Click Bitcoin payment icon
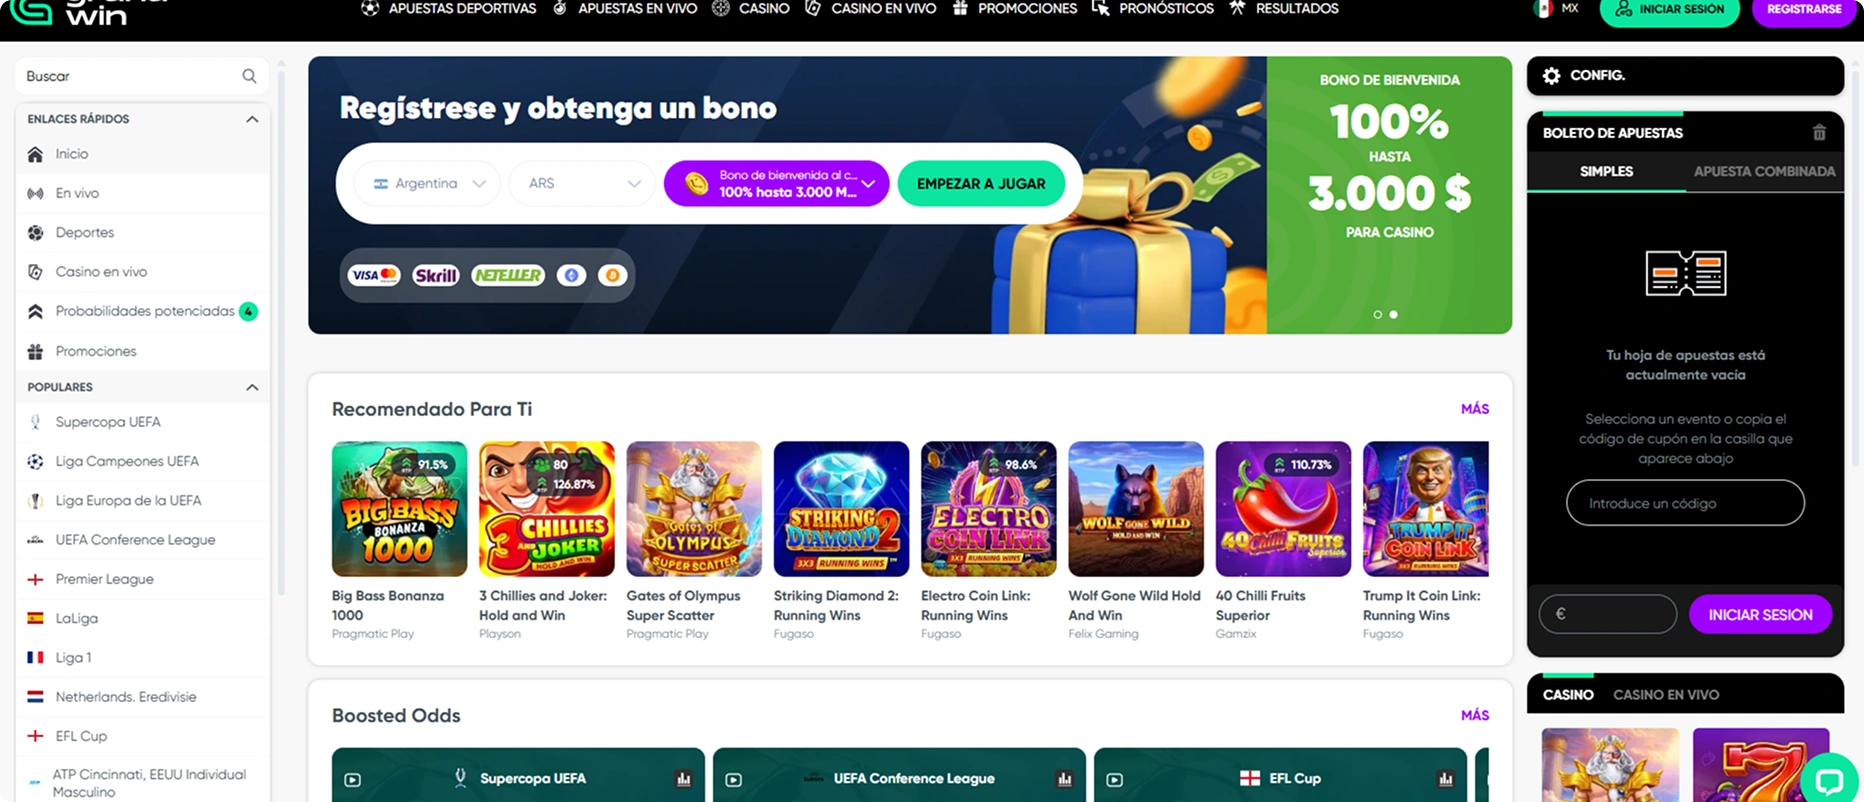 pyautogui.click(x=612, y=275)
